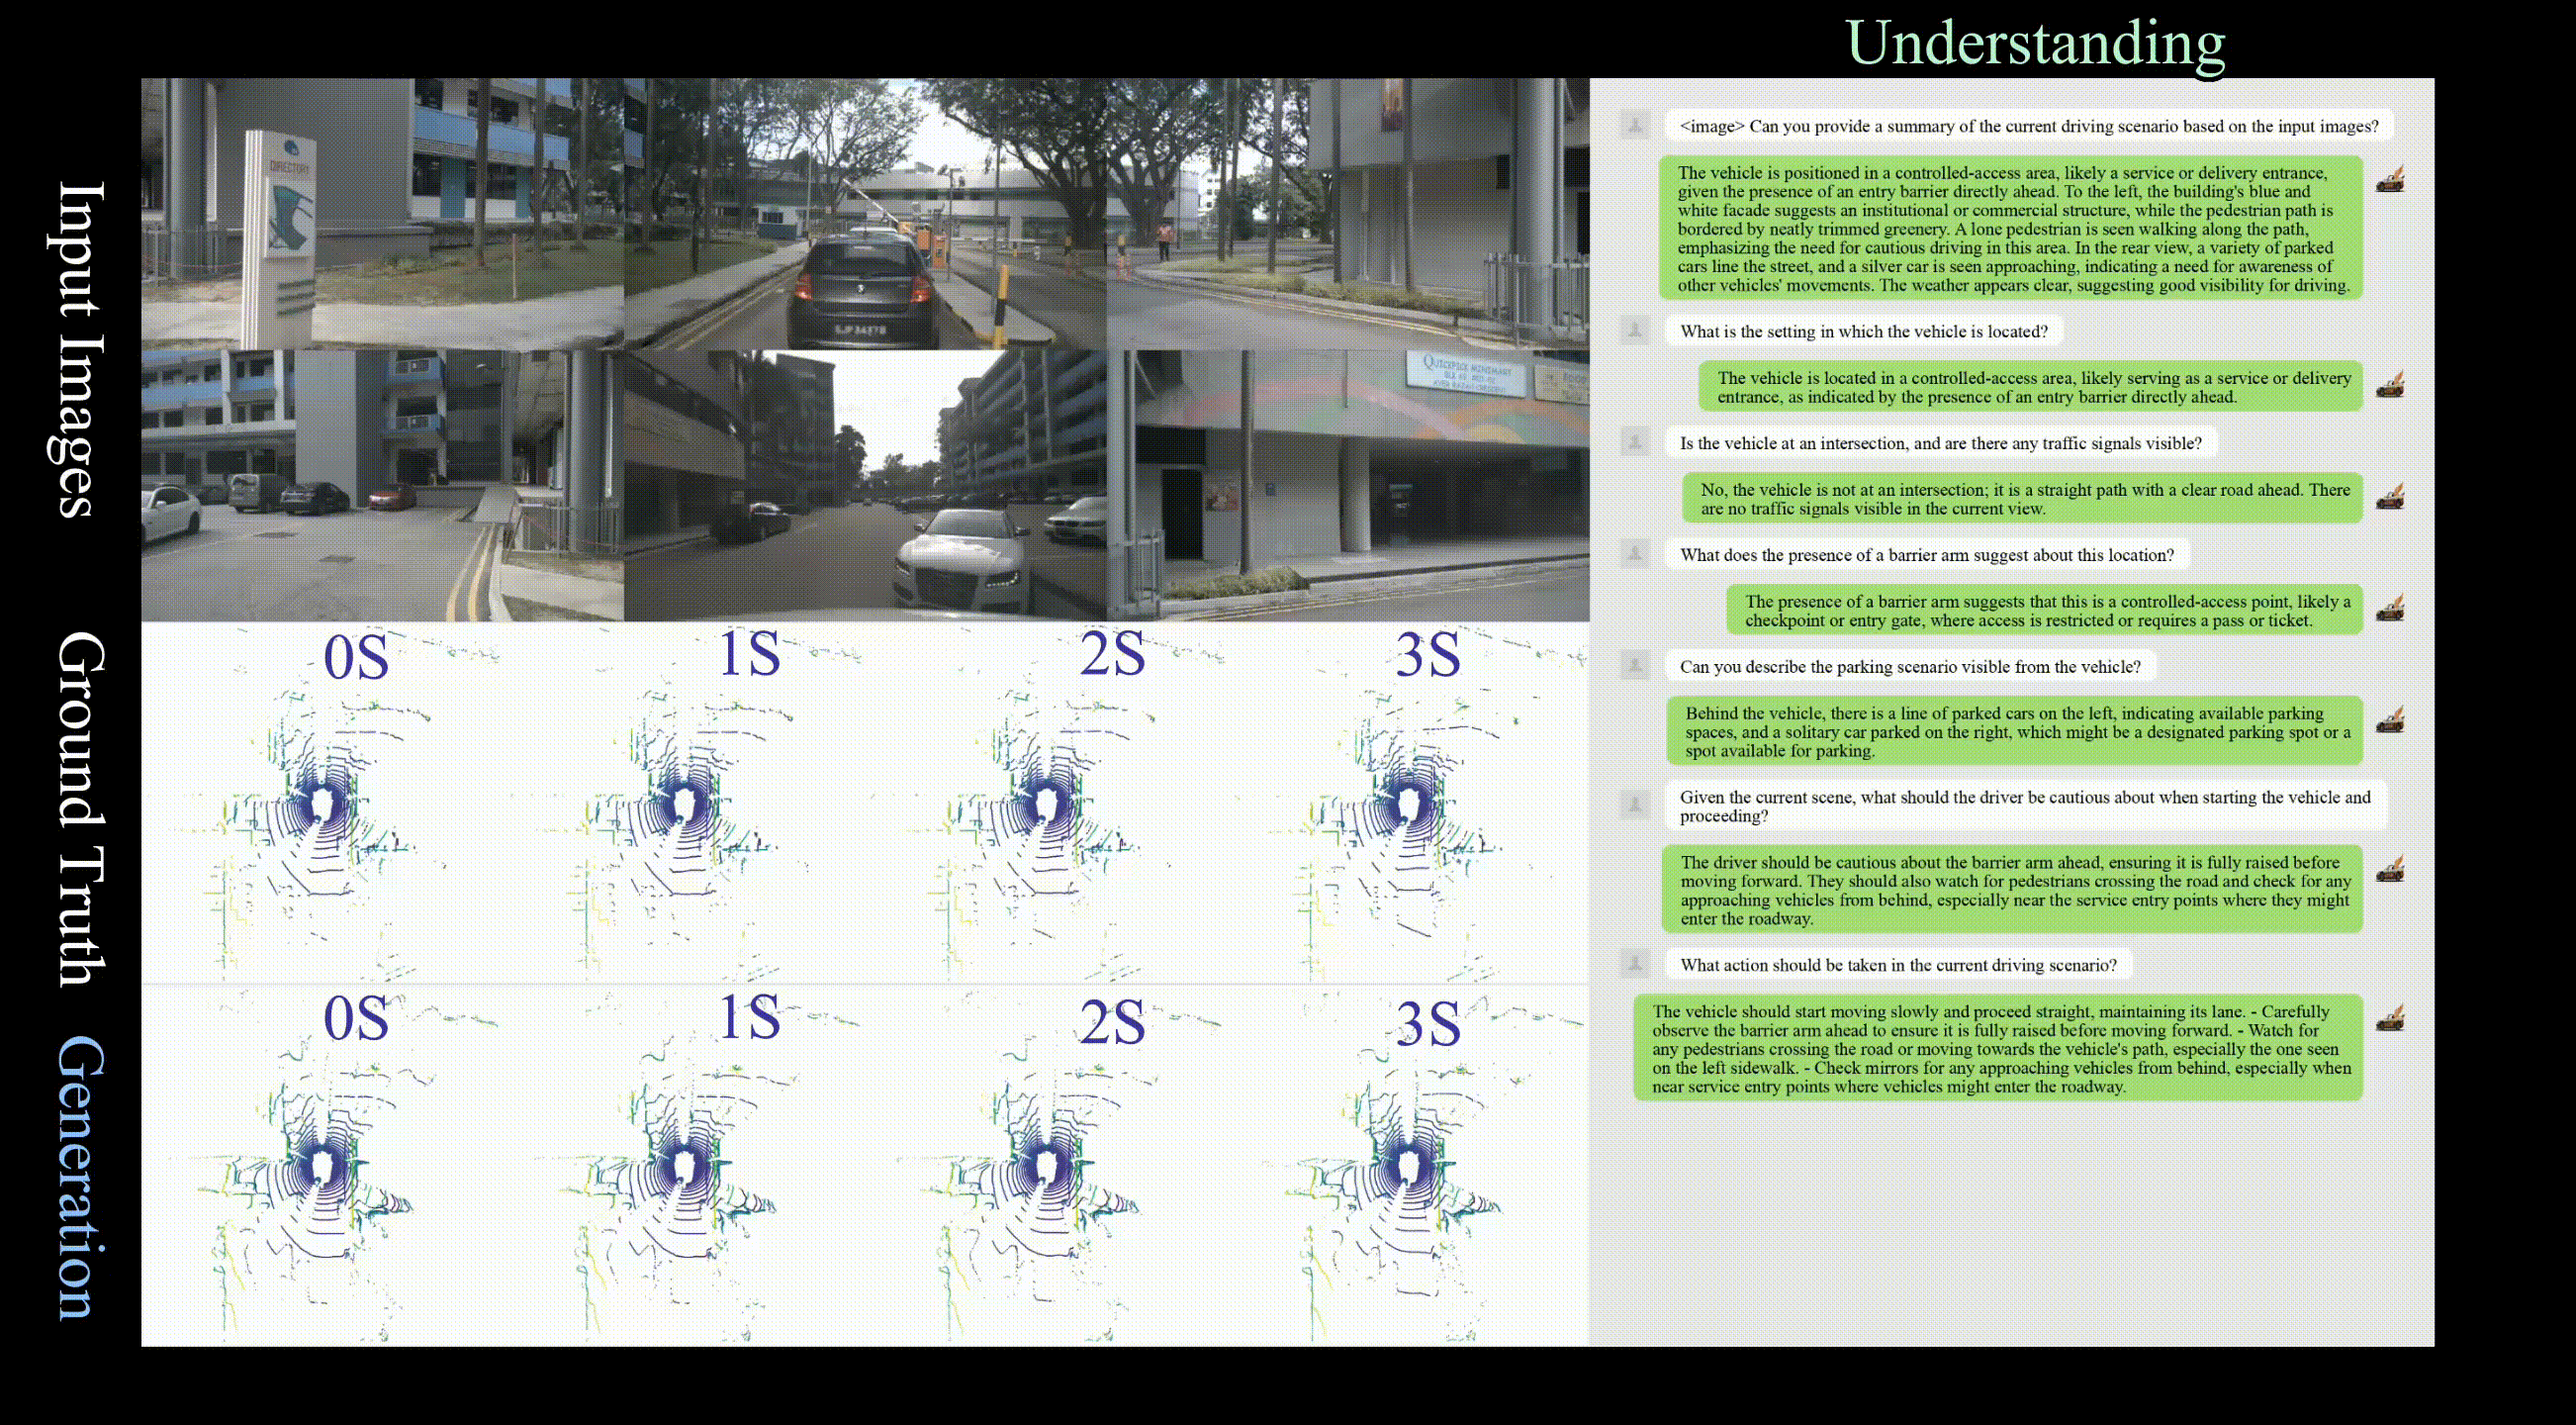
Task: Click car bot icon next to the parking scenario answer
Action: click(x=2390, y=720)
